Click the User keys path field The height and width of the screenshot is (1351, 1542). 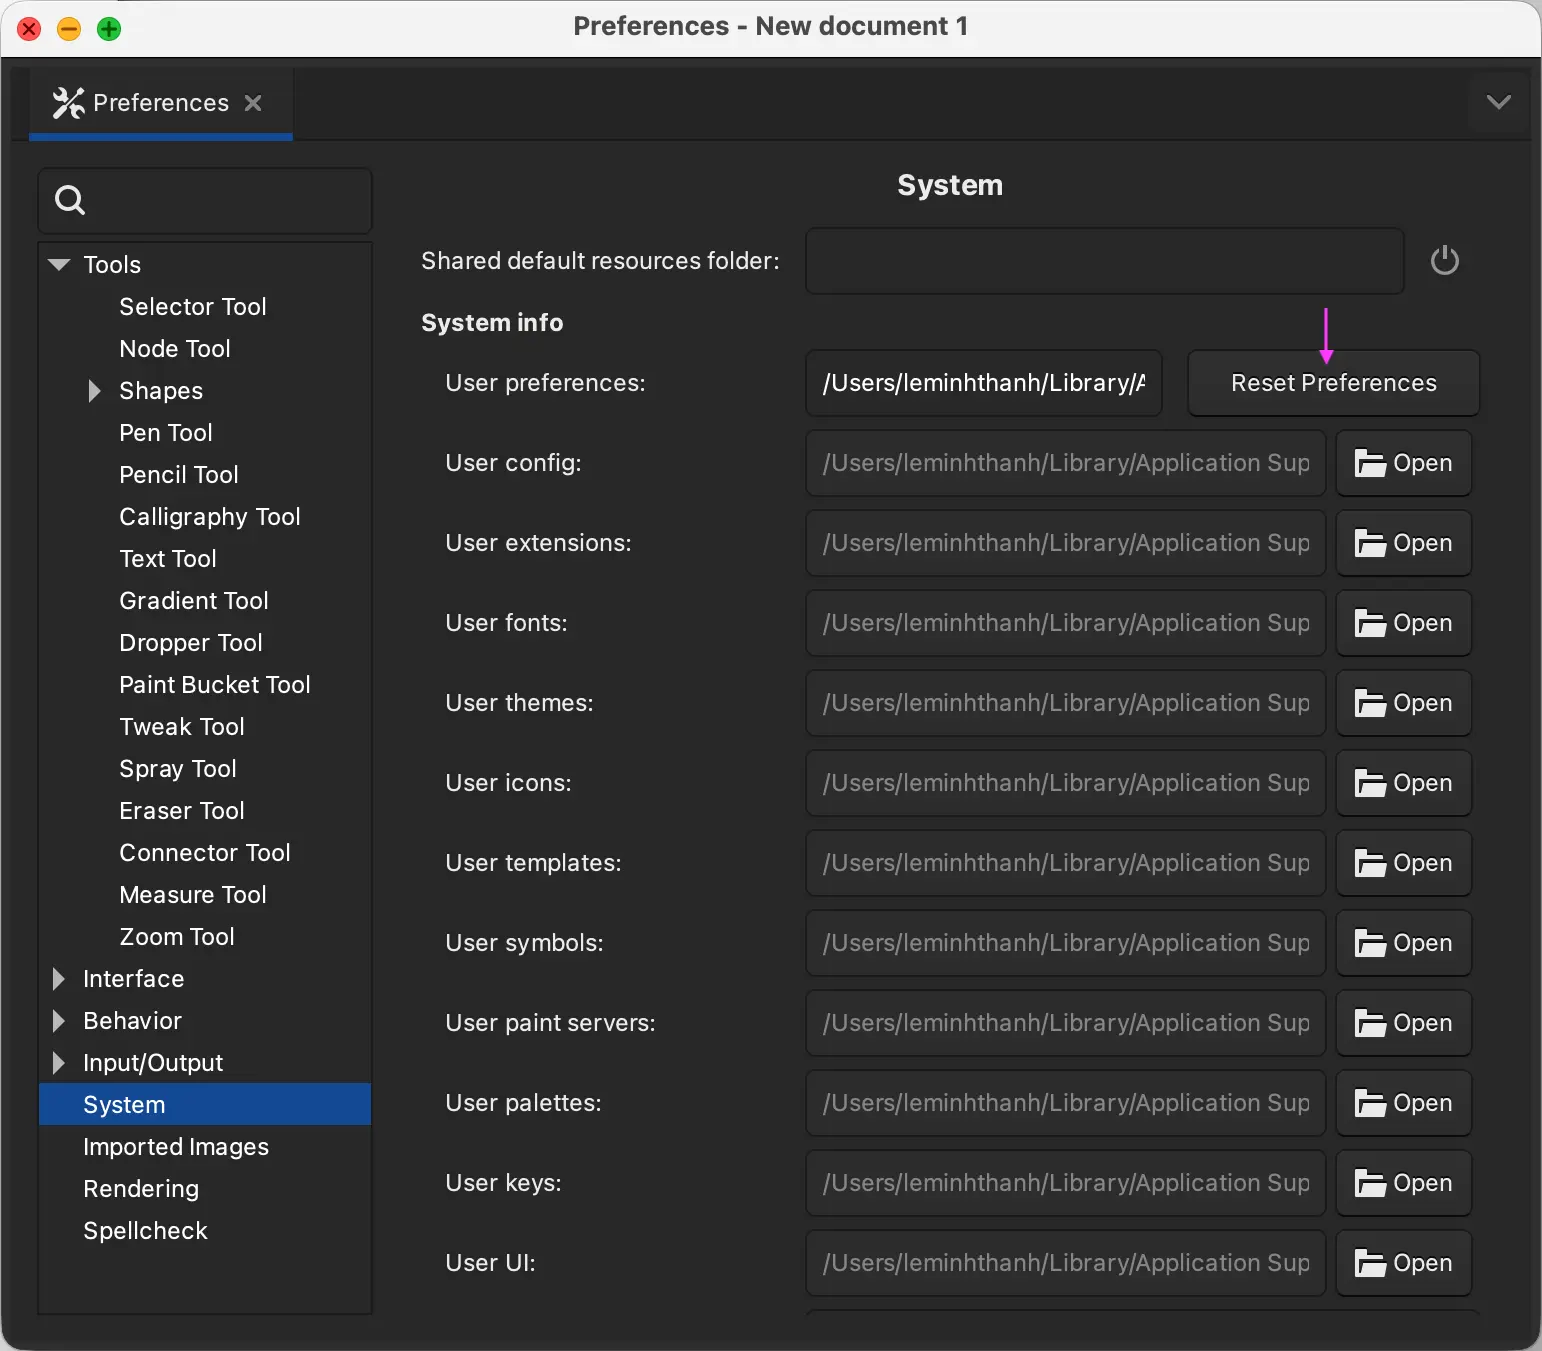(x=1066, y=1183)
